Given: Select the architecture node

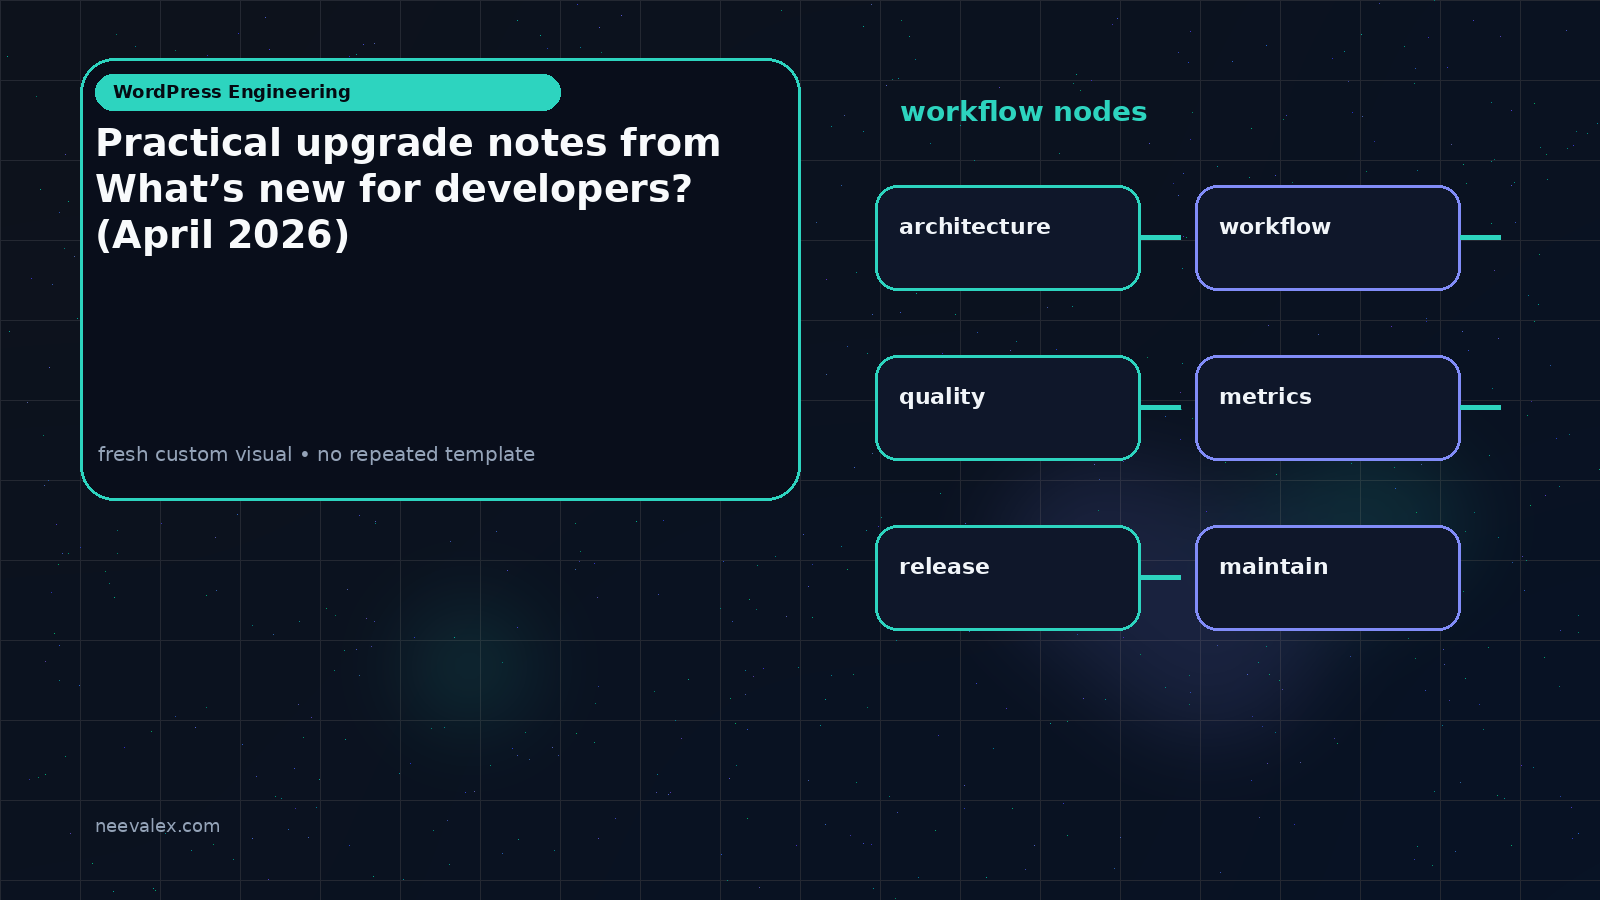Looking at the screenshot, I should (1008, 238).
